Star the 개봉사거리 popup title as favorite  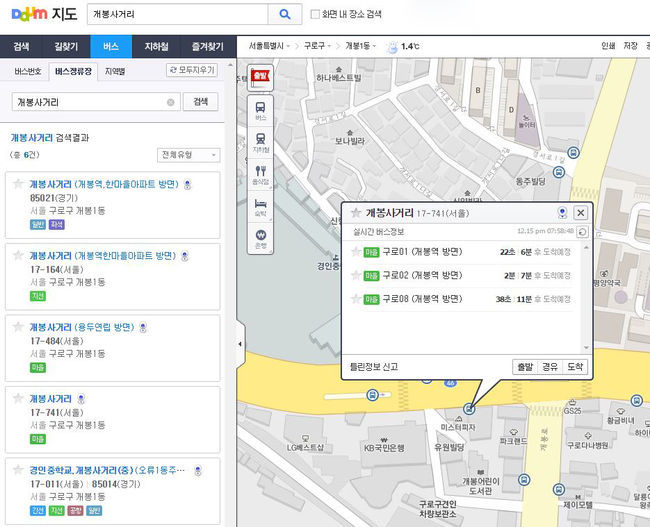355,213
